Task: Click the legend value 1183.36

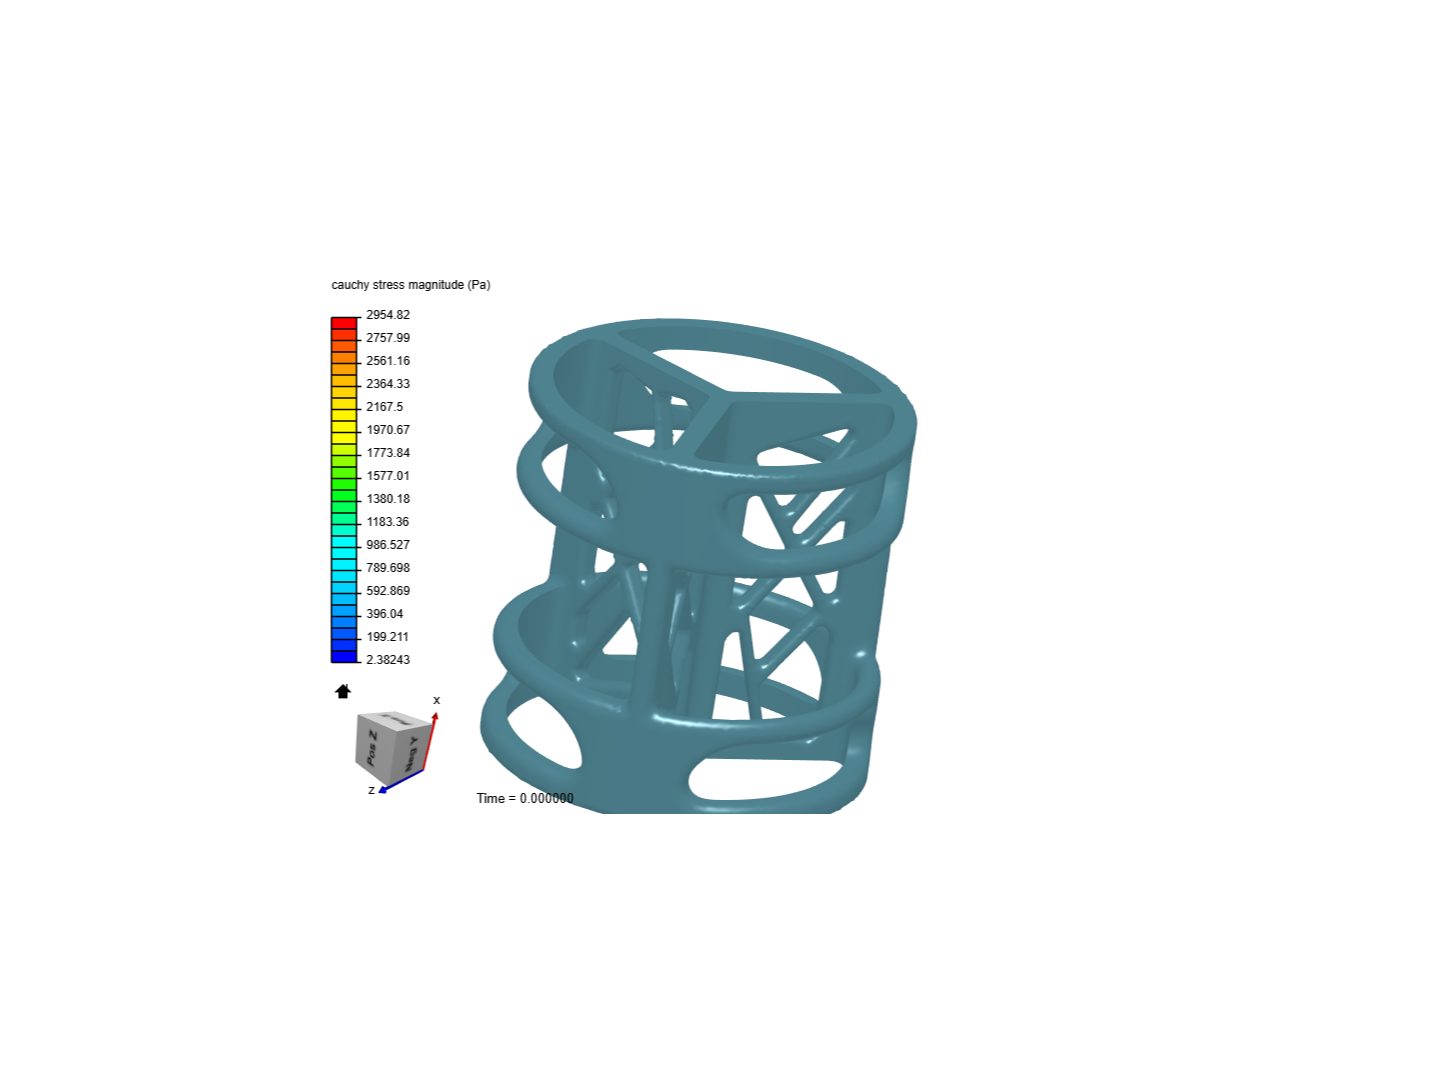Action: (388, 522)
